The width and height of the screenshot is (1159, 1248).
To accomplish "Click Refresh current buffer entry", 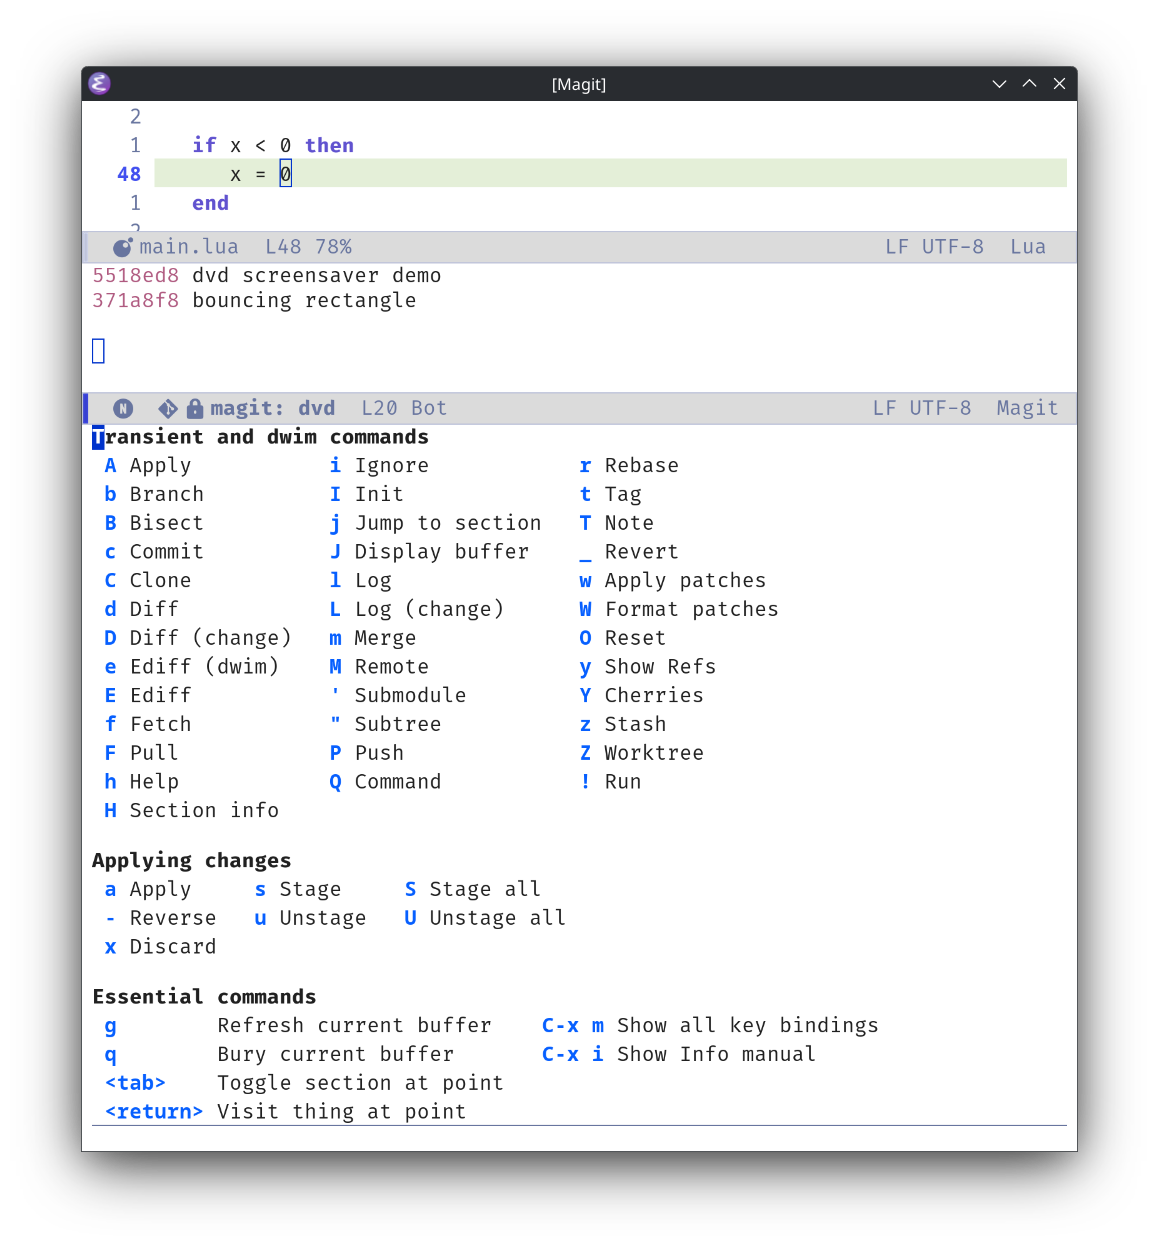I will point(298,1026).
